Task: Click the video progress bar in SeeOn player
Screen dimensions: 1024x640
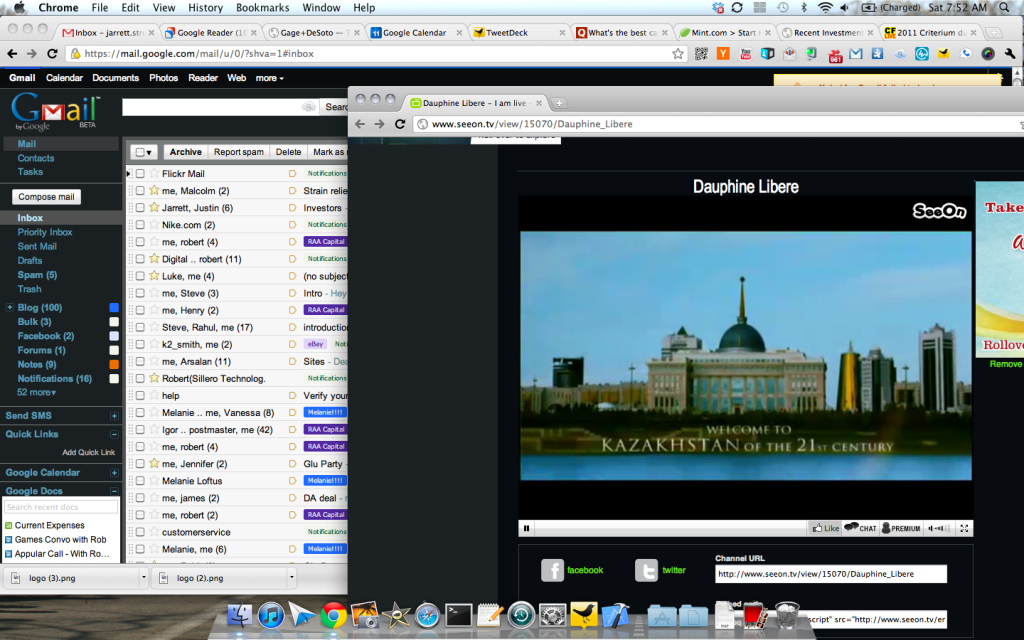Action: 671,528
